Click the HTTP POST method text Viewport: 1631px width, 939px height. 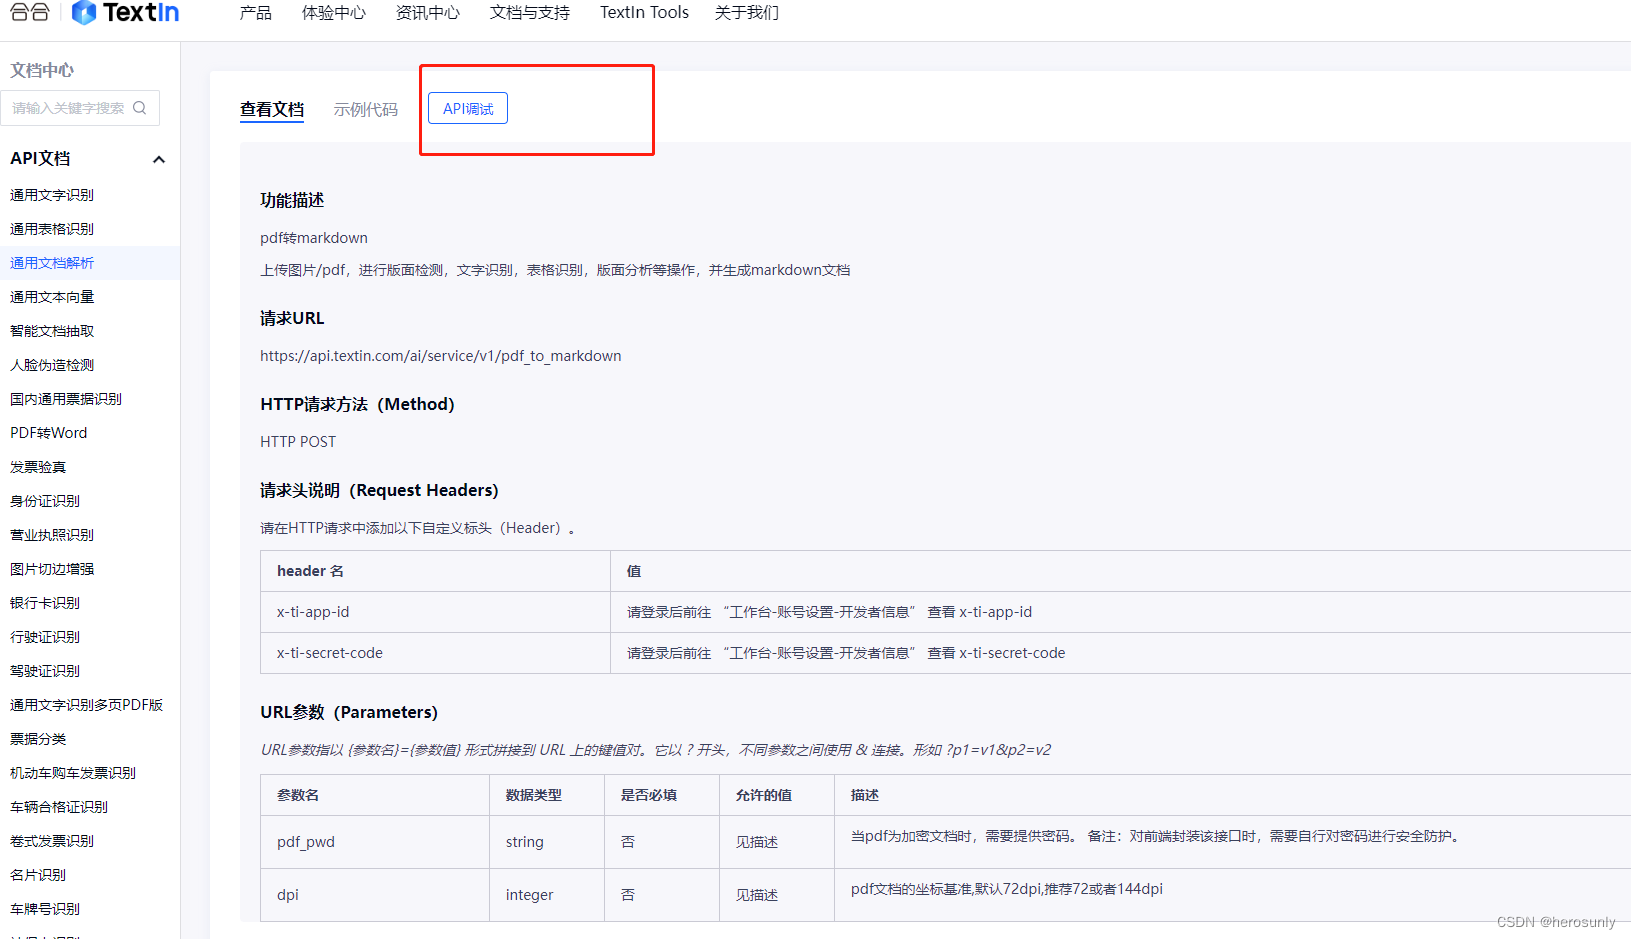[298, 442]
